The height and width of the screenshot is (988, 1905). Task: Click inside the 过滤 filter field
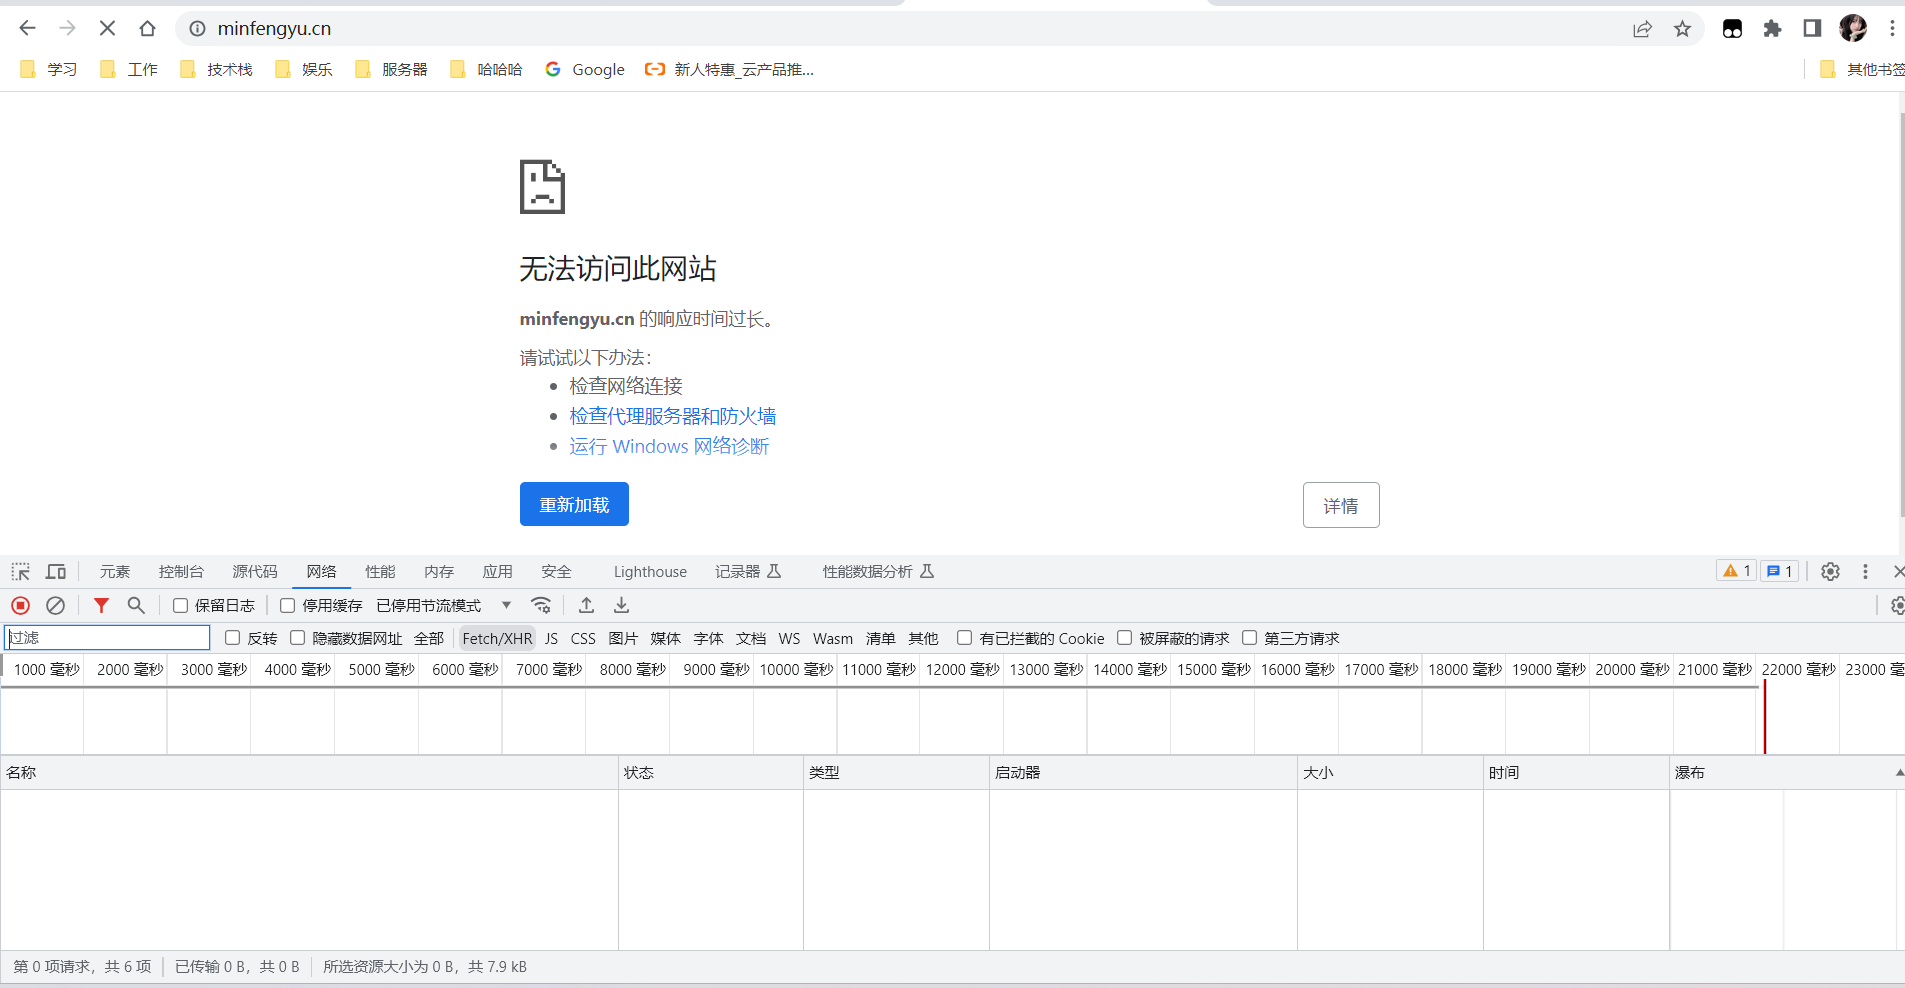[x=106, y=637]
